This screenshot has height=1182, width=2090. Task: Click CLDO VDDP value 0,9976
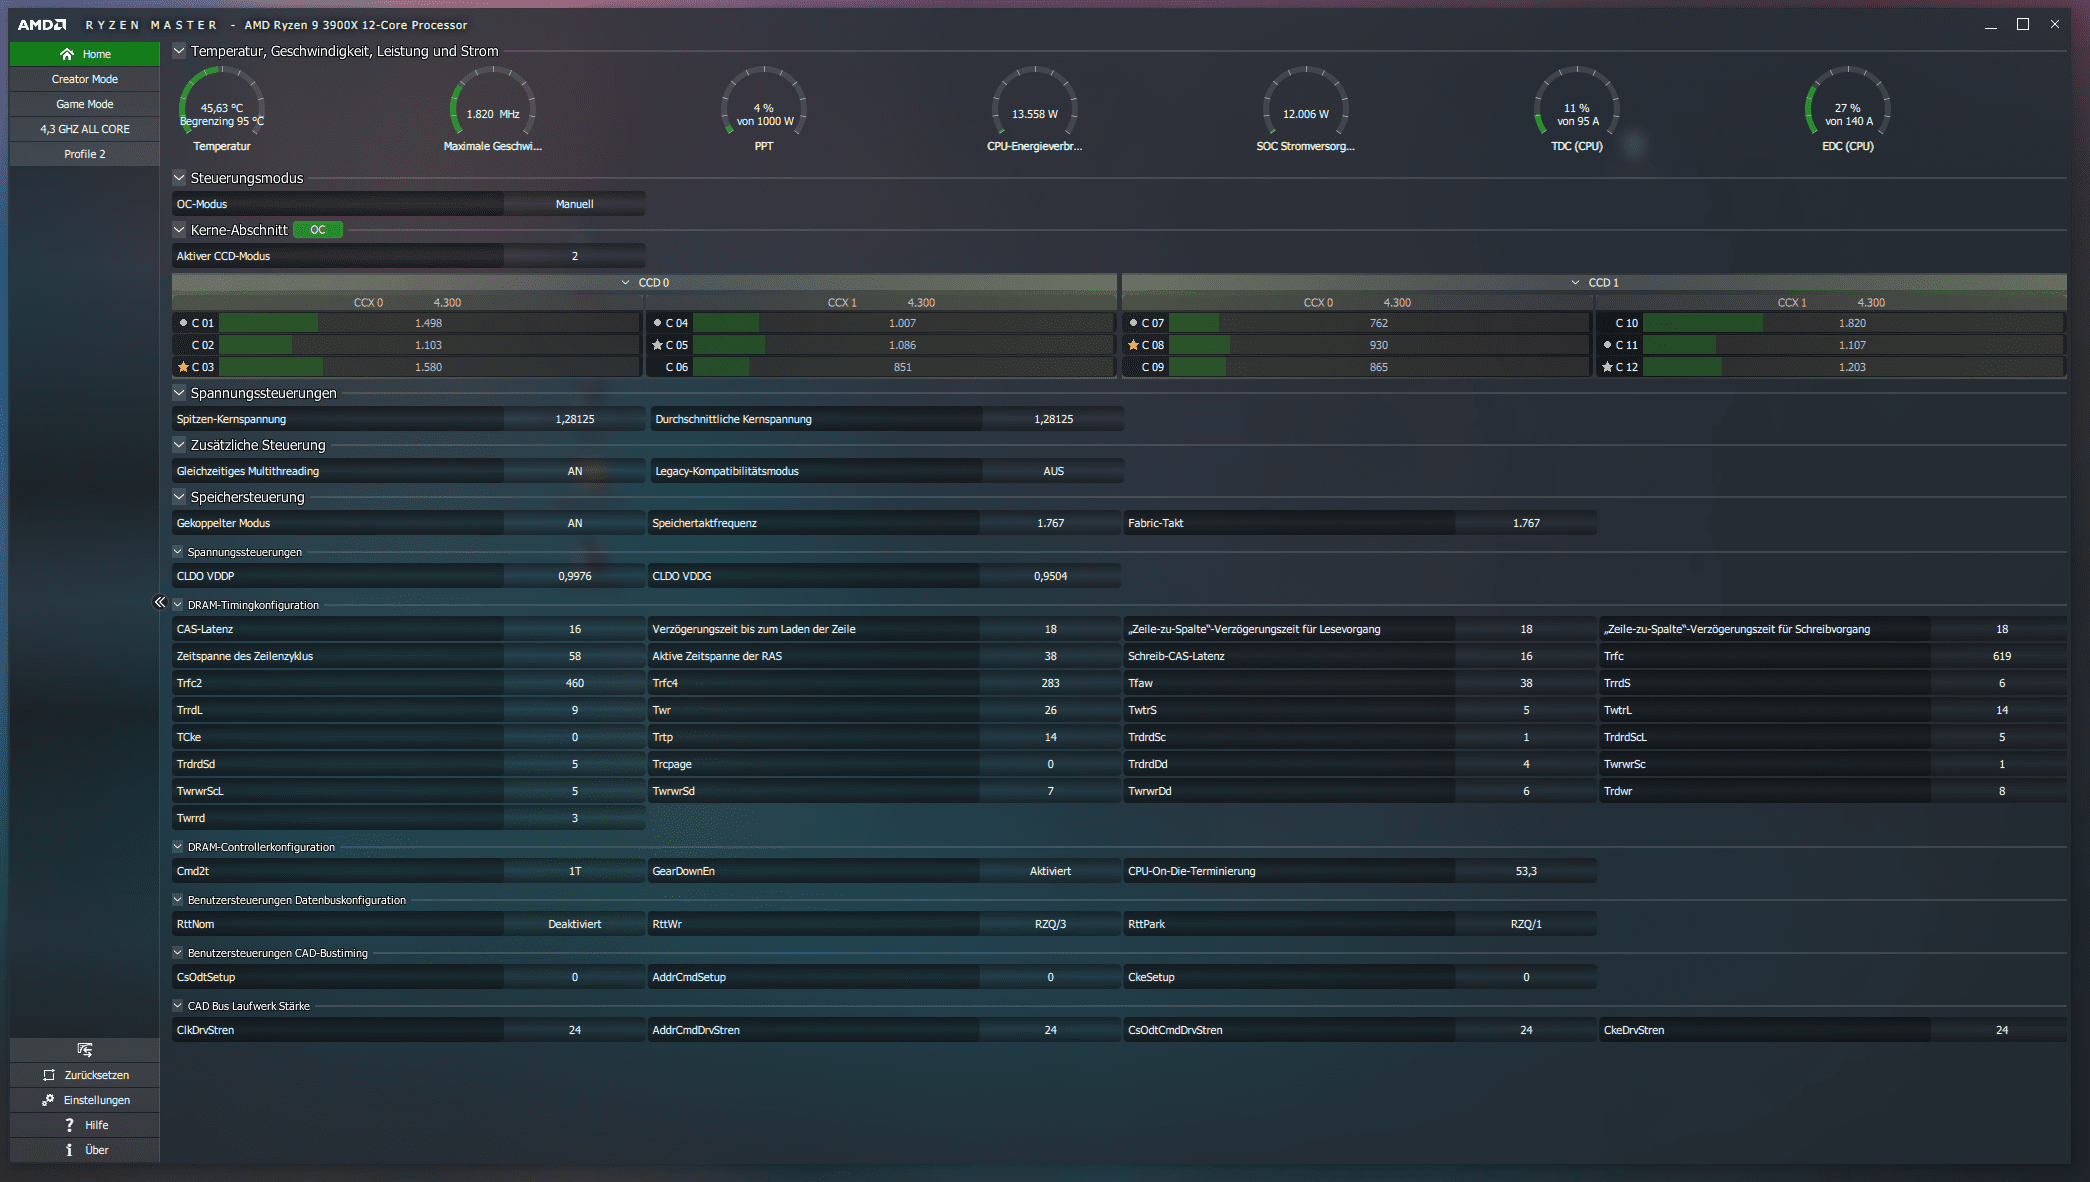[x=575, y=576]
